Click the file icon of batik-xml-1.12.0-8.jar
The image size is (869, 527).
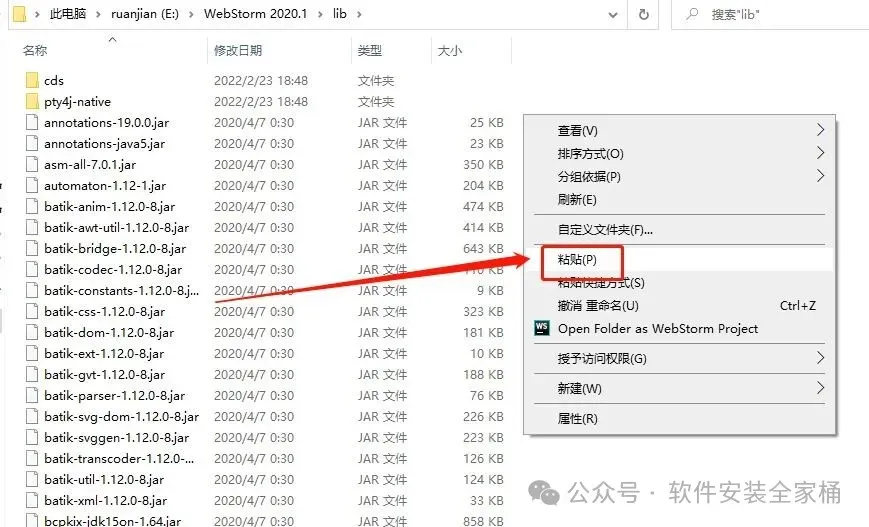click(x=32, y=500)
